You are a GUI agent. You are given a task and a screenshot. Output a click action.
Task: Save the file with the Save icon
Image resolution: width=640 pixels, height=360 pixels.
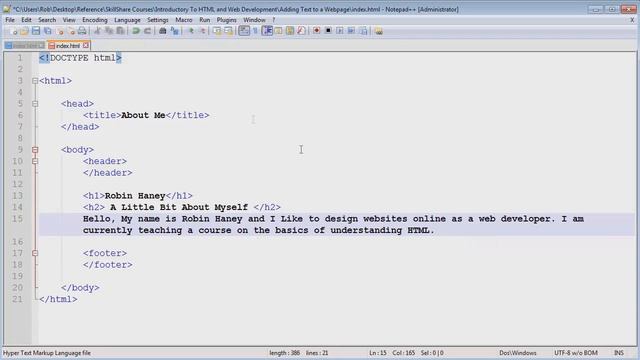click(36, 31)
